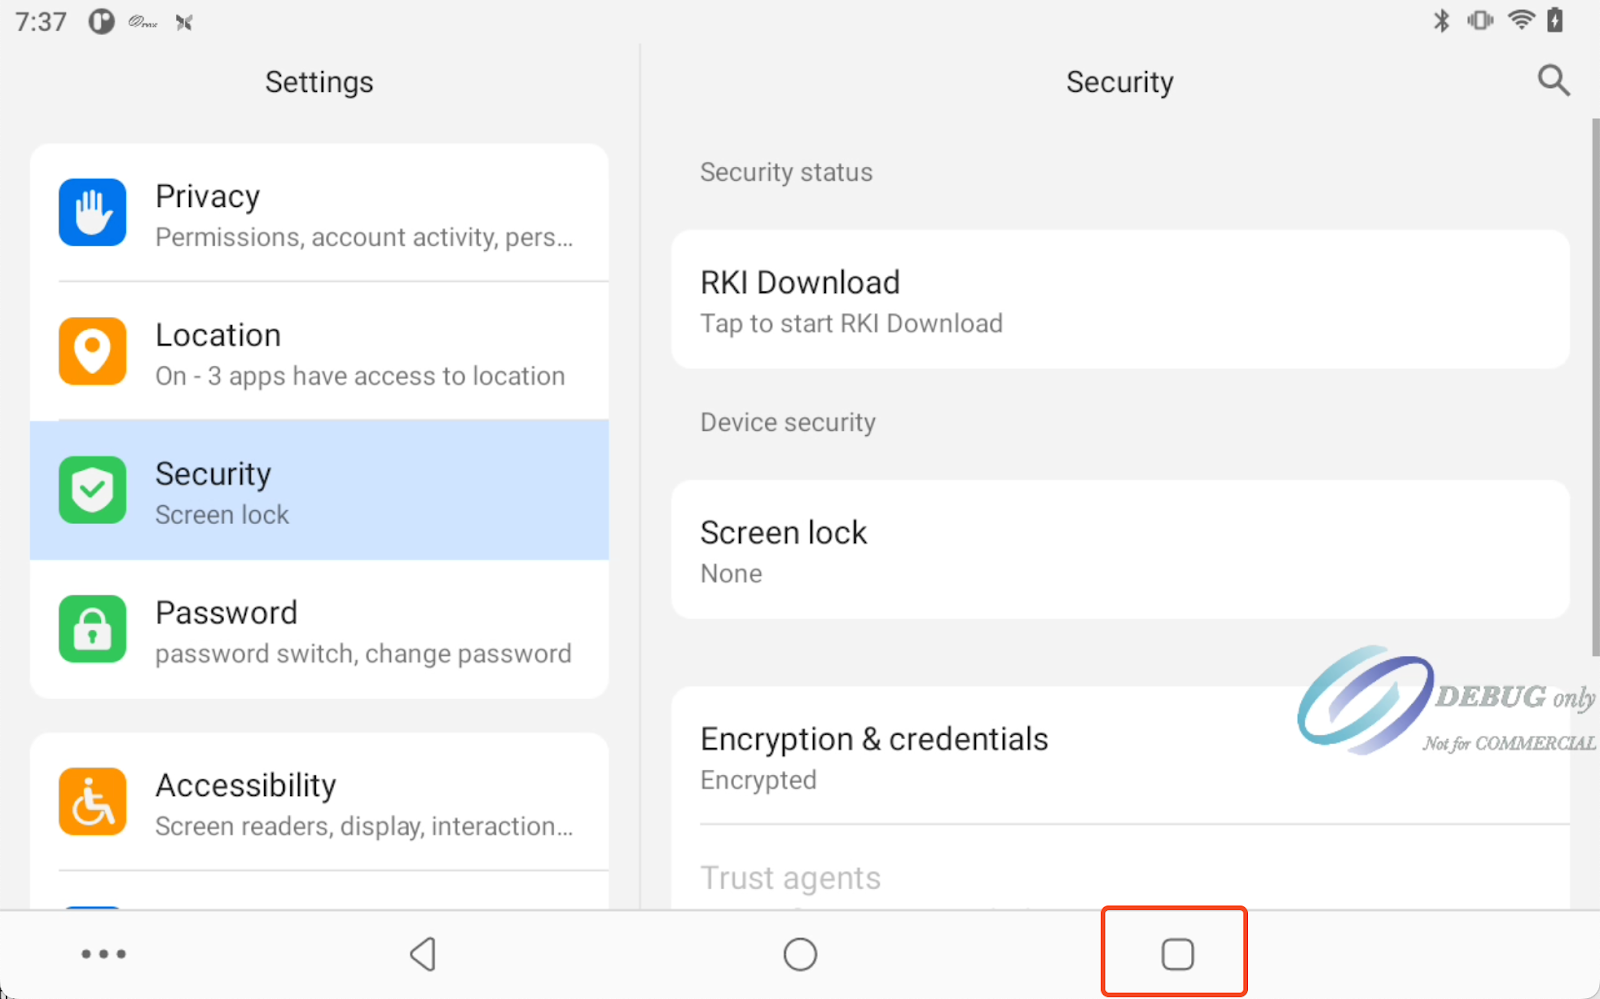
Task: Tap the green Security shield icon
Action: pyautogui.click(x=92, y=490)
